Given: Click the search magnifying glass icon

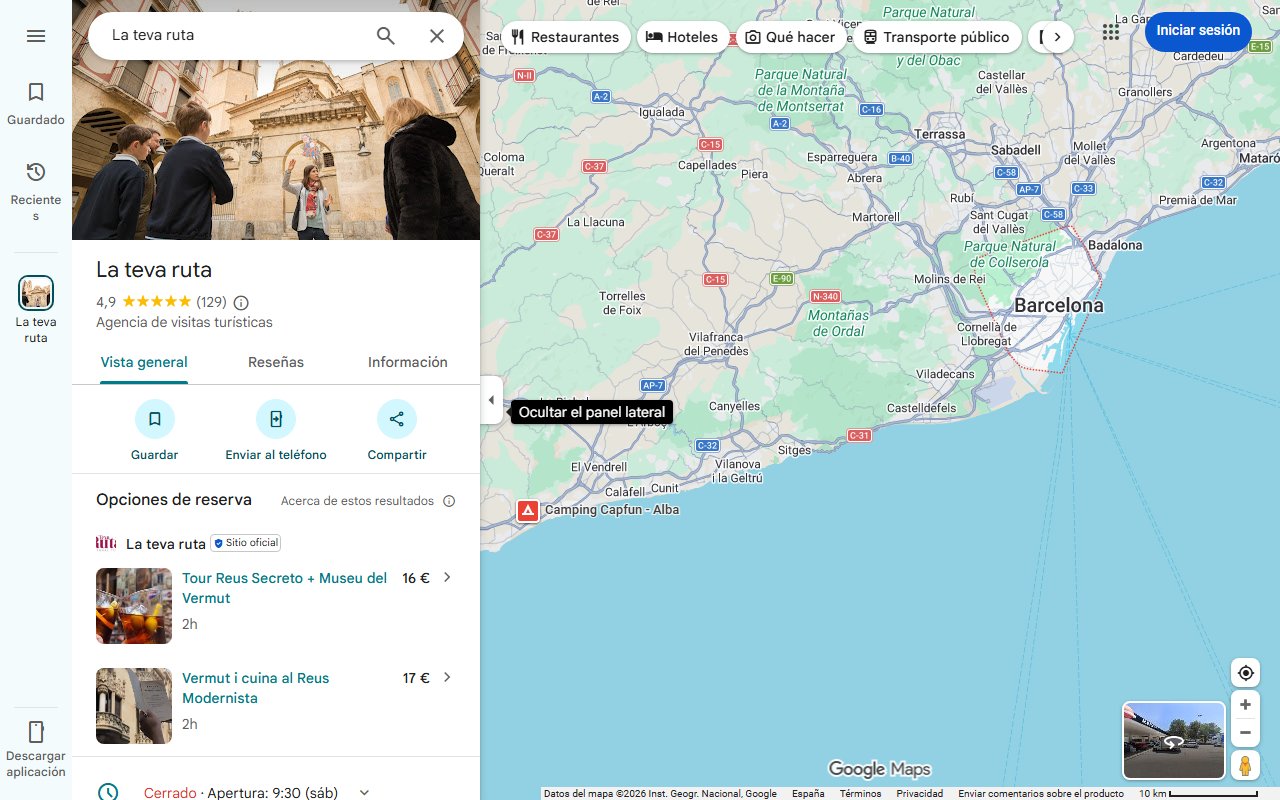Looking at the screenshot, I should (385, 35).
